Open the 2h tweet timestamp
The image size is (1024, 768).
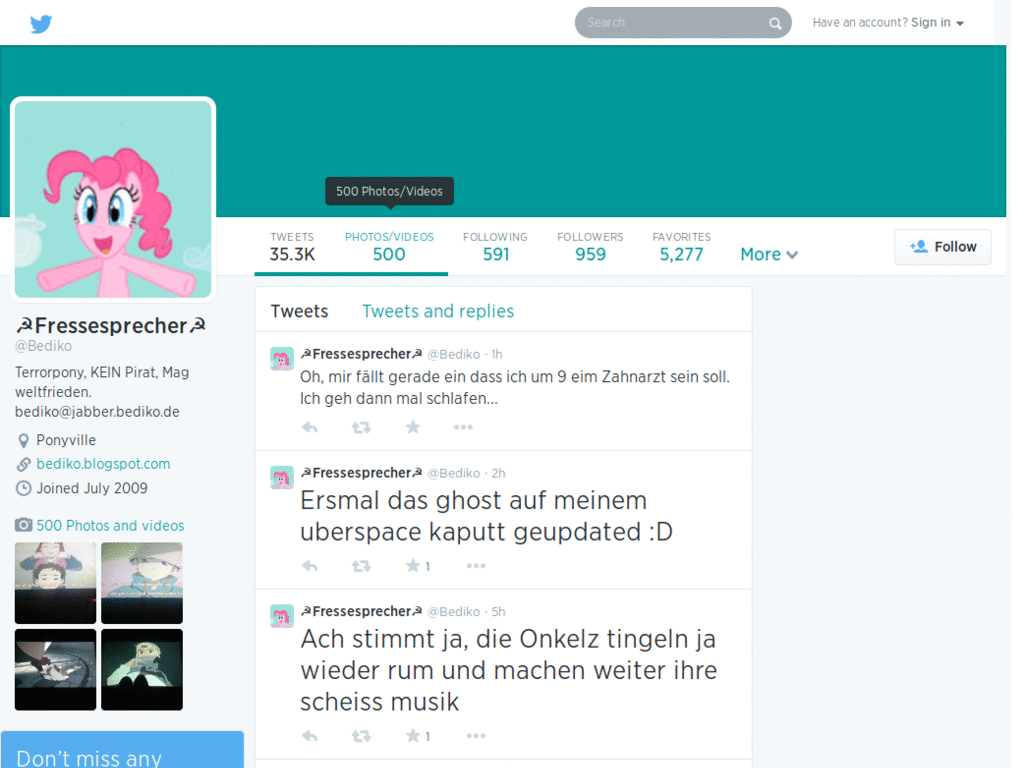pos(498,473)
